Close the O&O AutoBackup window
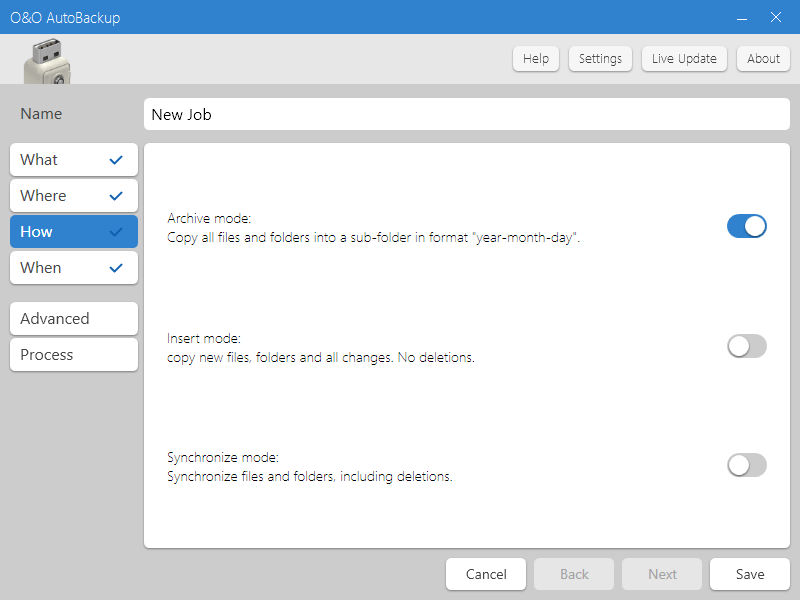800x600 pixels. click(x=775, y=17)
